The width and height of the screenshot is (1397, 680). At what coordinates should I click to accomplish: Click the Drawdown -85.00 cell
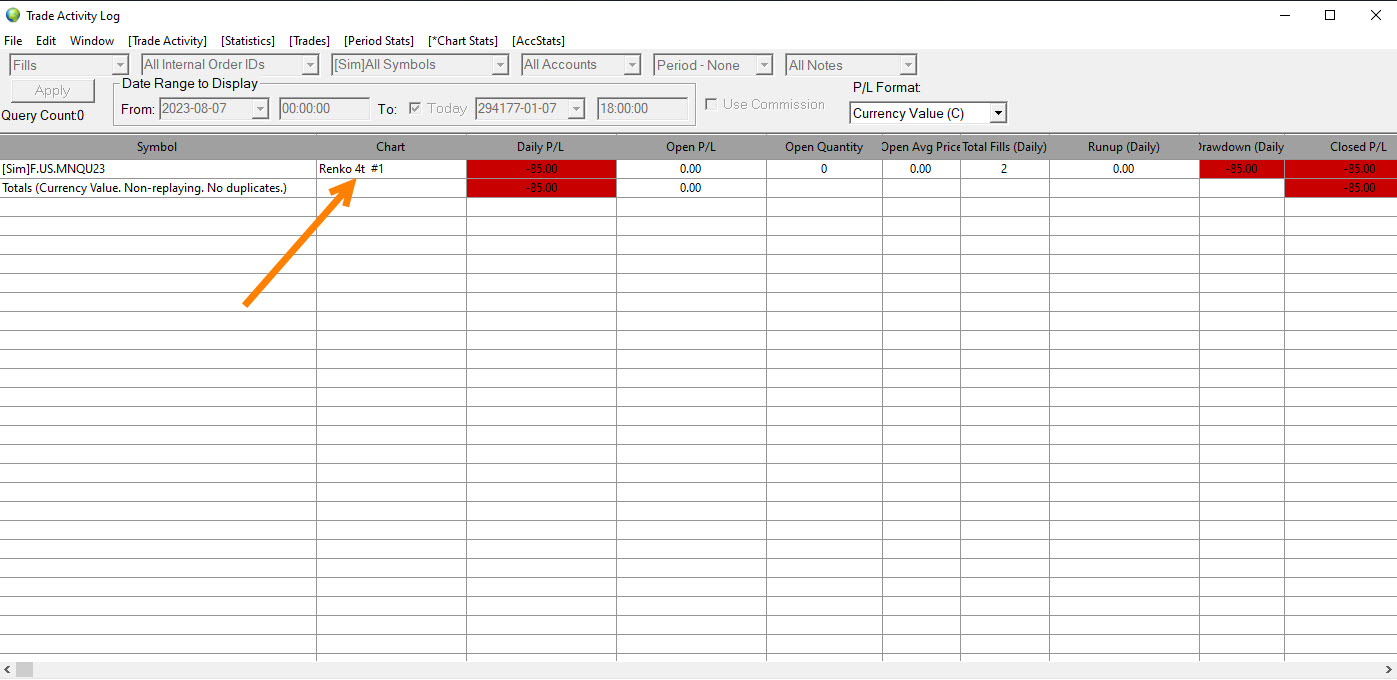pos(1241,169)
